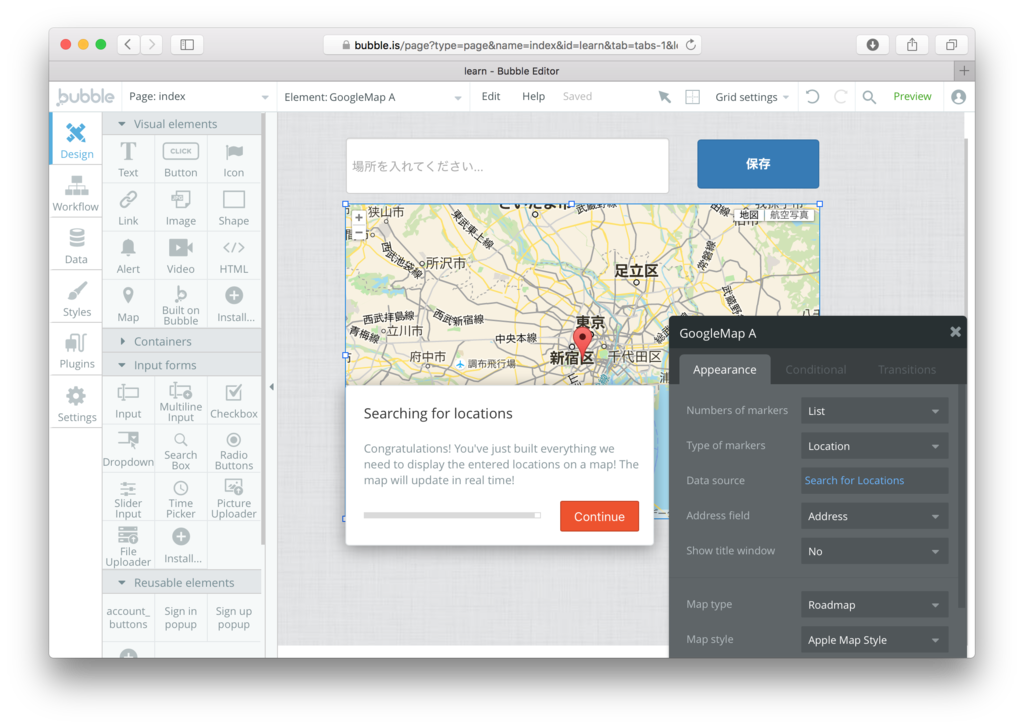1024x728 pixels.
Task: Select the Built on Bubble element
Action: point(180,304)
